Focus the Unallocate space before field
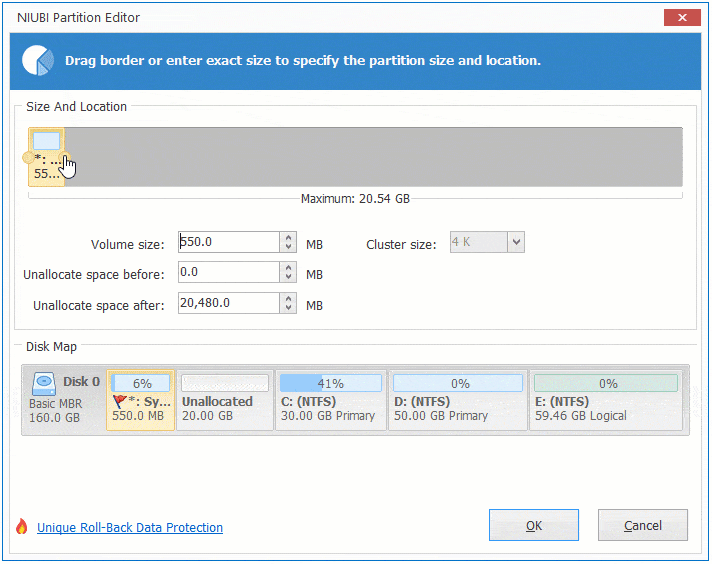The height and width of the screenshot is (564, 712). point(228,272)
